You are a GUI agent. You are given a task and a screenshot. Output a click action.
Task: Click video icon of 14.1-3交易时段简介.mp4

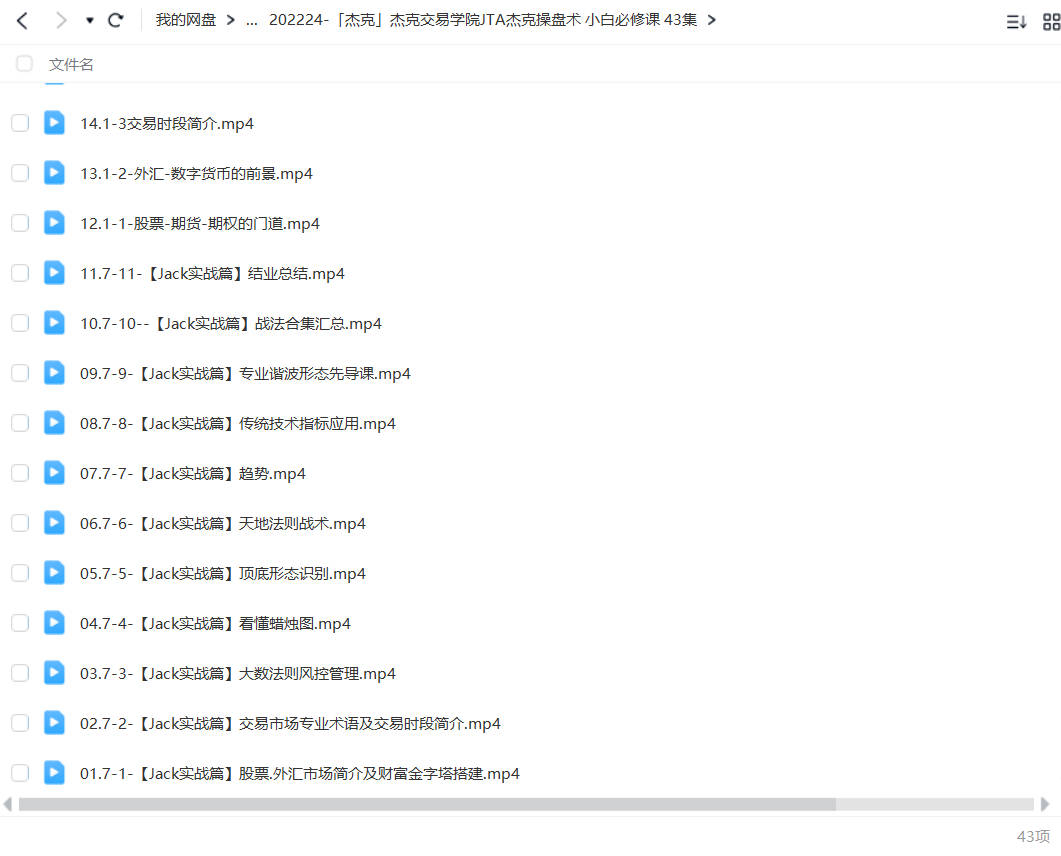click(x=54, y=122)
